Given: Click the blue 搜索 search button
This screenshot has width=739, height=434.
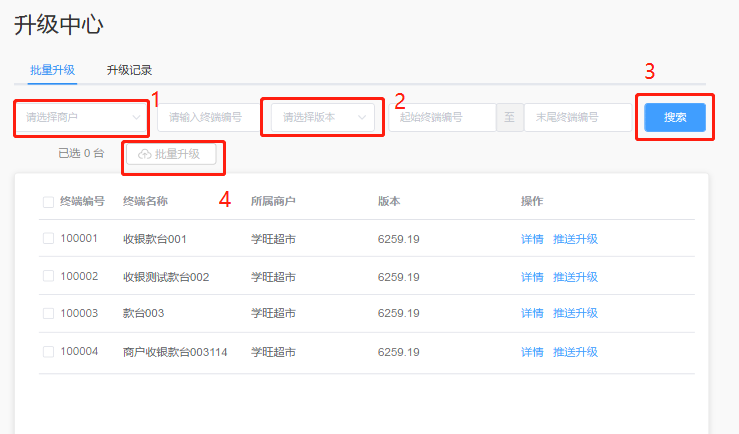Looking at the screenshot, I should 675,117.
